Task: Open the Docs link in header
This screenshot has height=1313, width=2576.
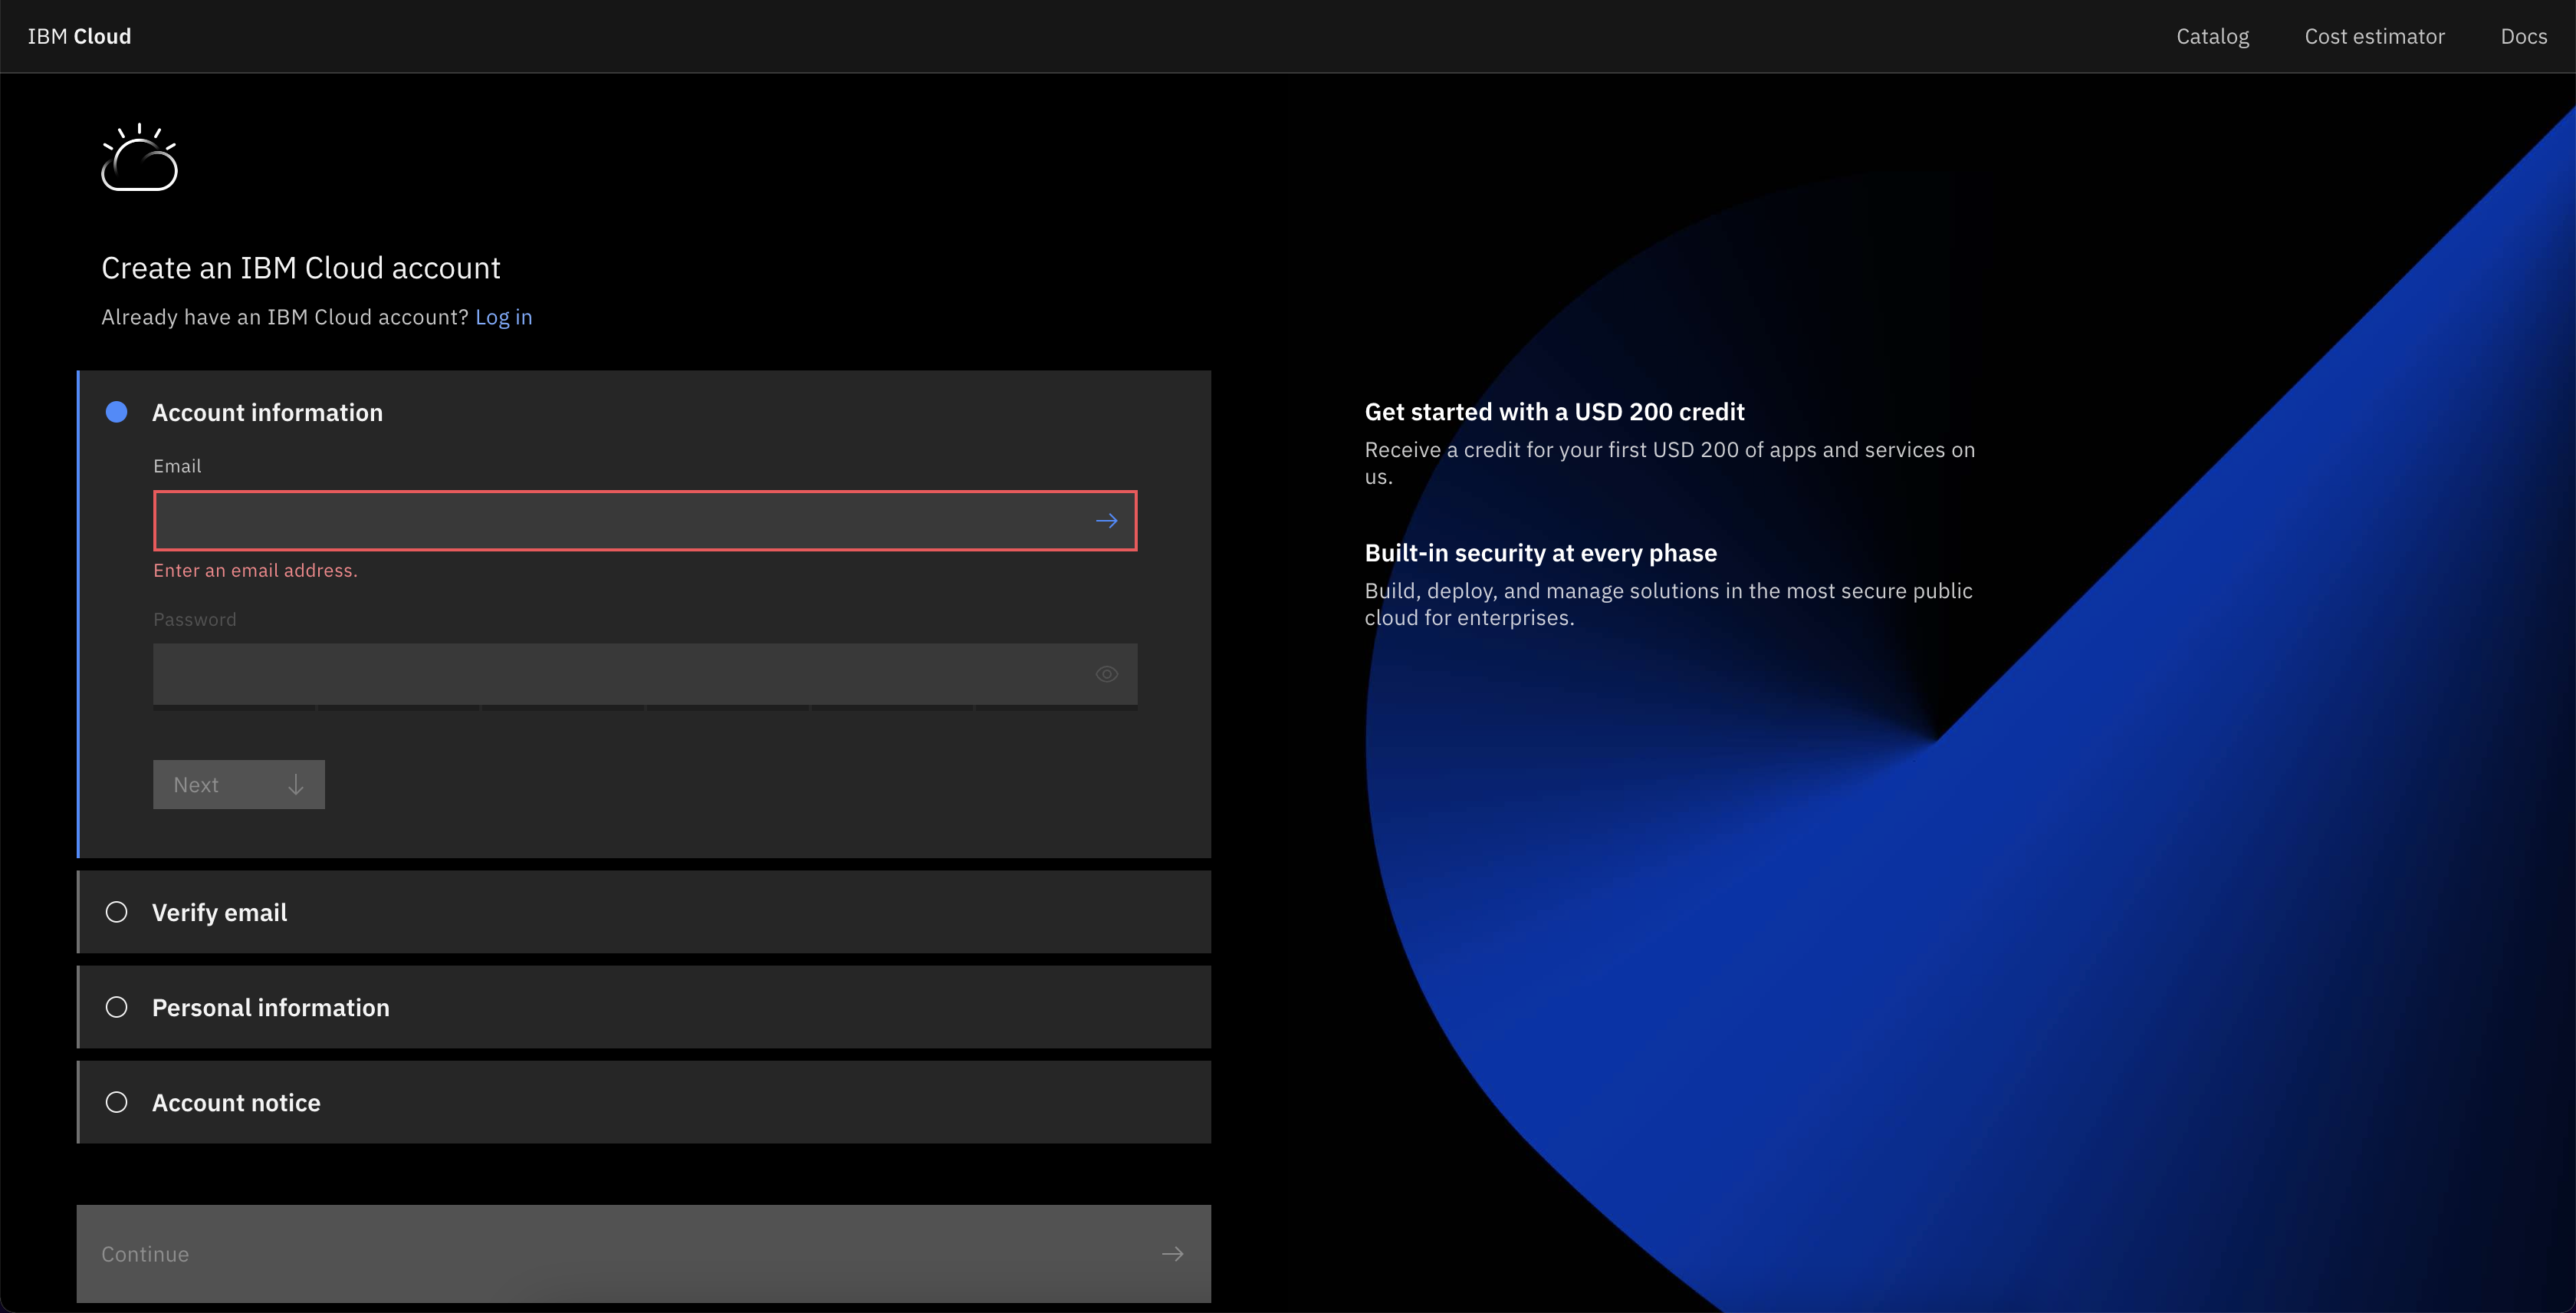Action: click(x=2523, y=36)
